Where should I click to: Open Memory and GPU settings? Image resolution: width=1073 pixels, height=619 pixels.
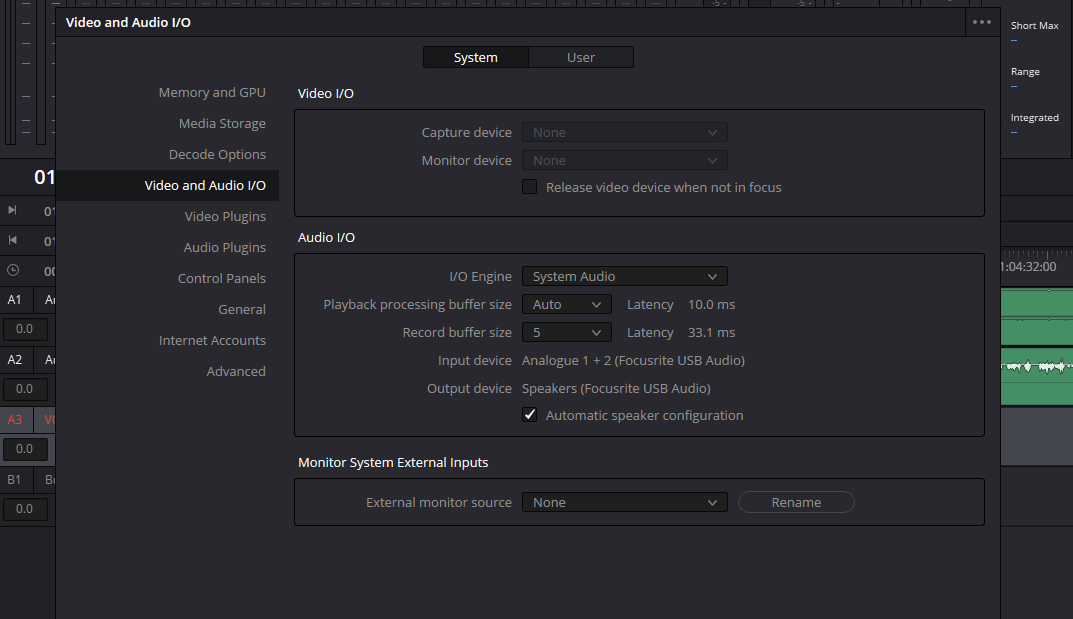(212, 92)
